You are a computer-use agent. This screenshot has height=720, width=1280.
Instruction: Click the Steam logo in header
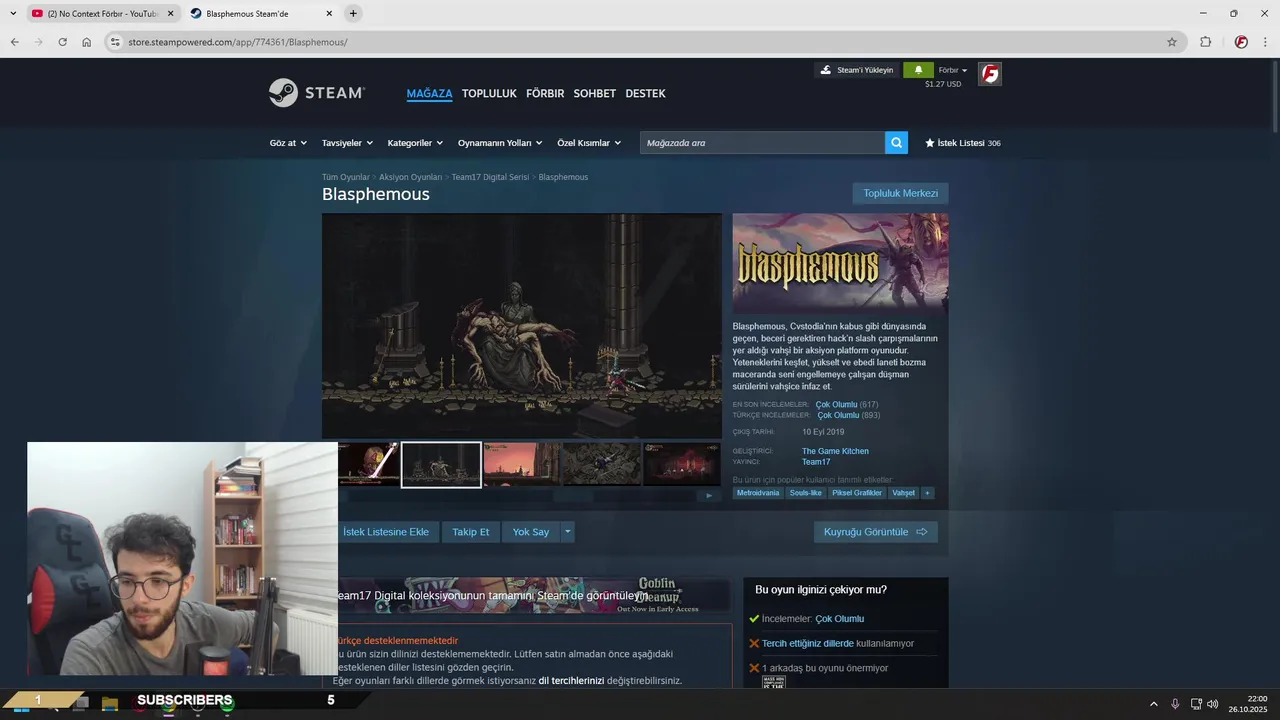click(316, 93)
